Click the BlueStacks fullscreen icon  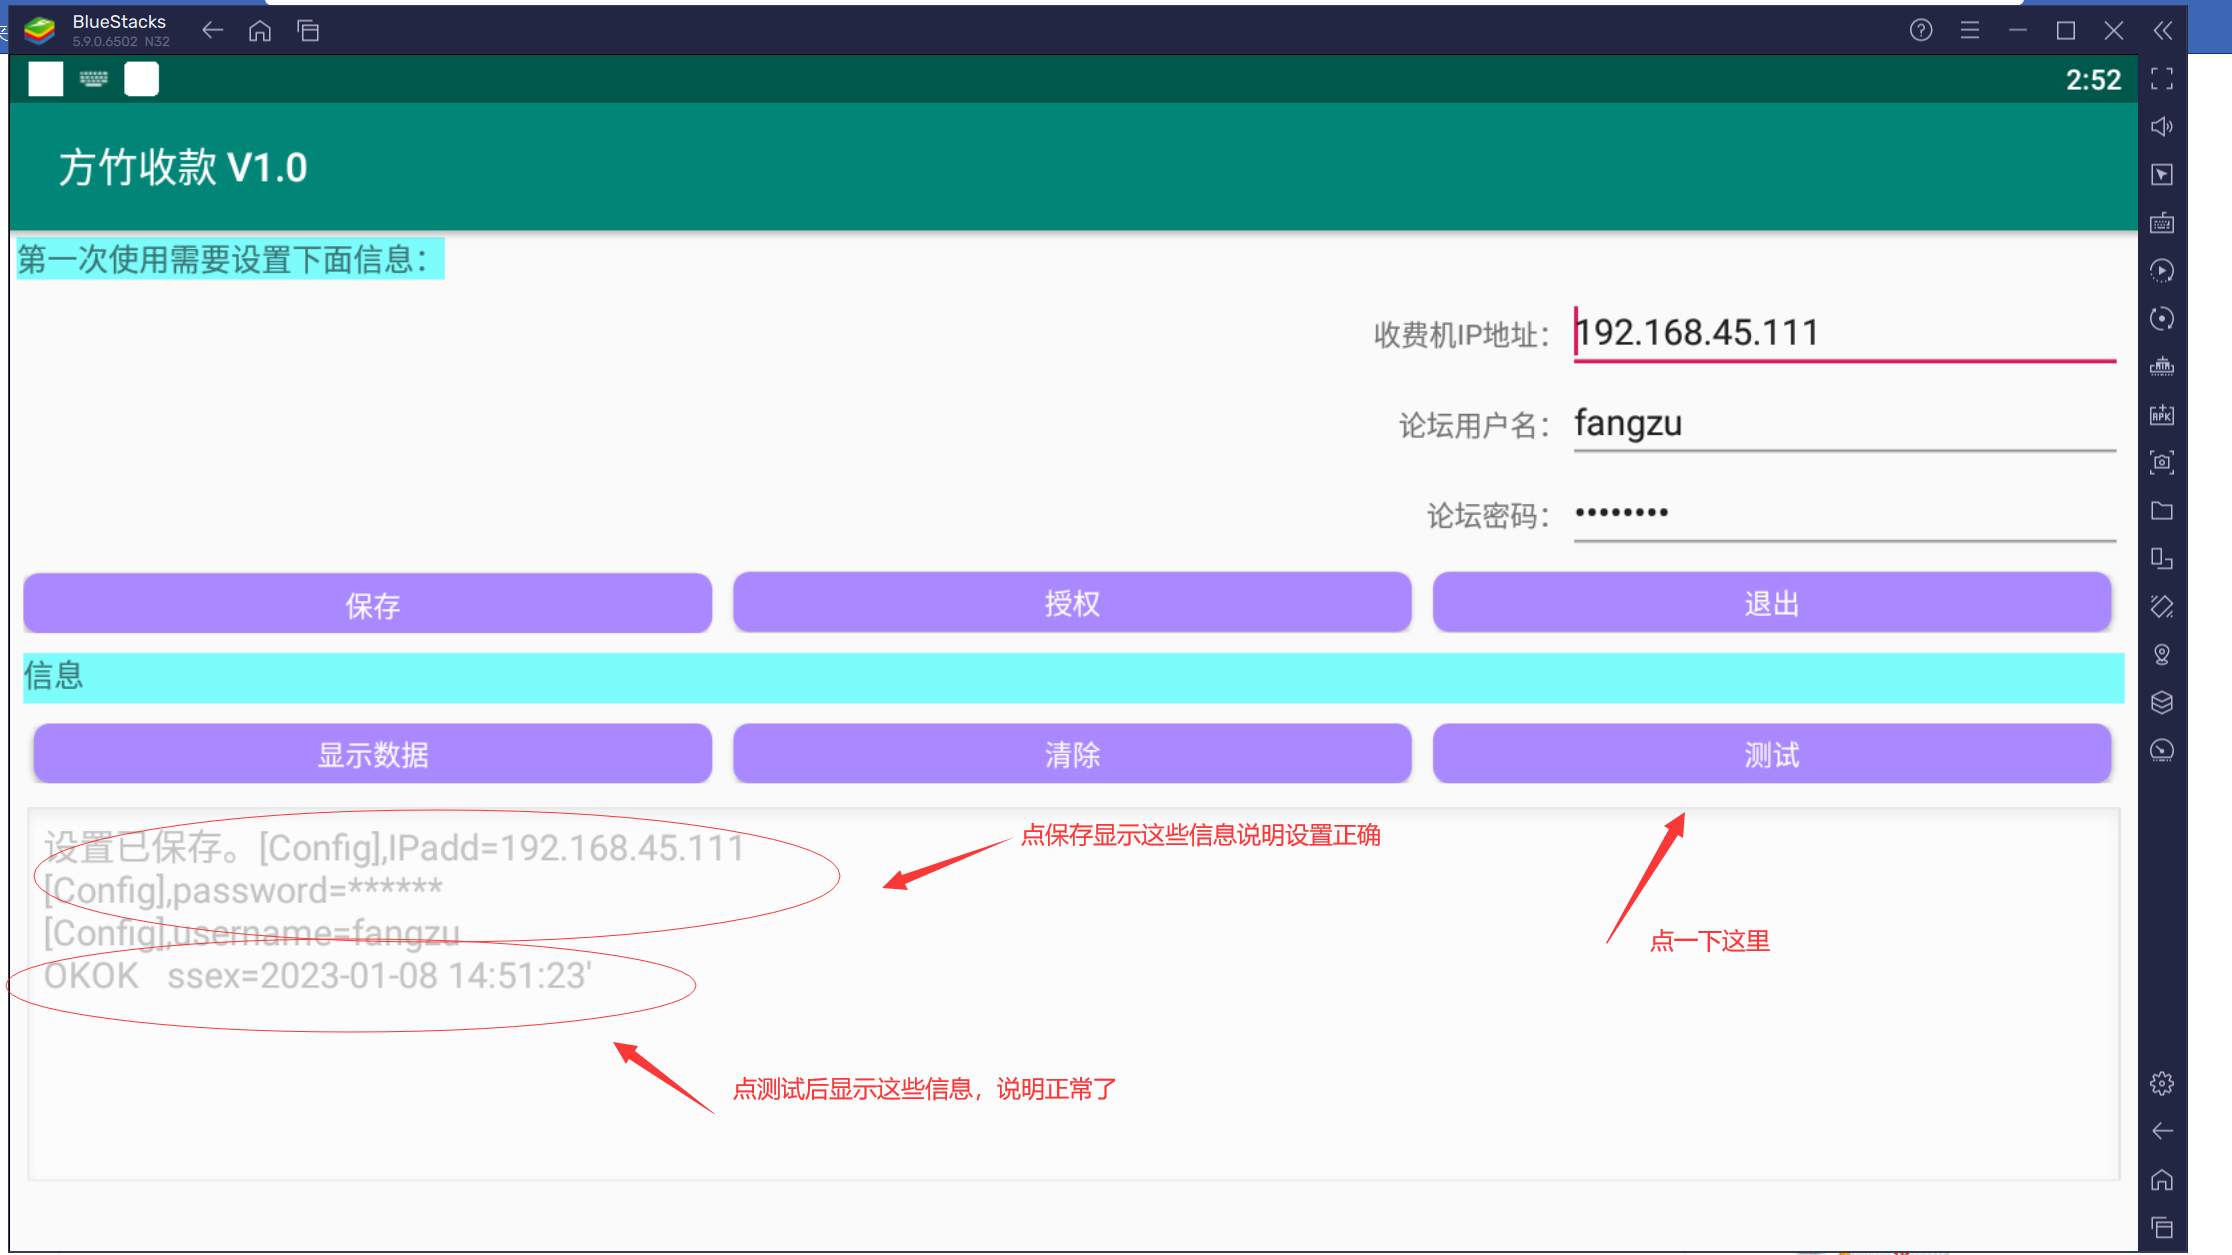[x=2162, y=79]
